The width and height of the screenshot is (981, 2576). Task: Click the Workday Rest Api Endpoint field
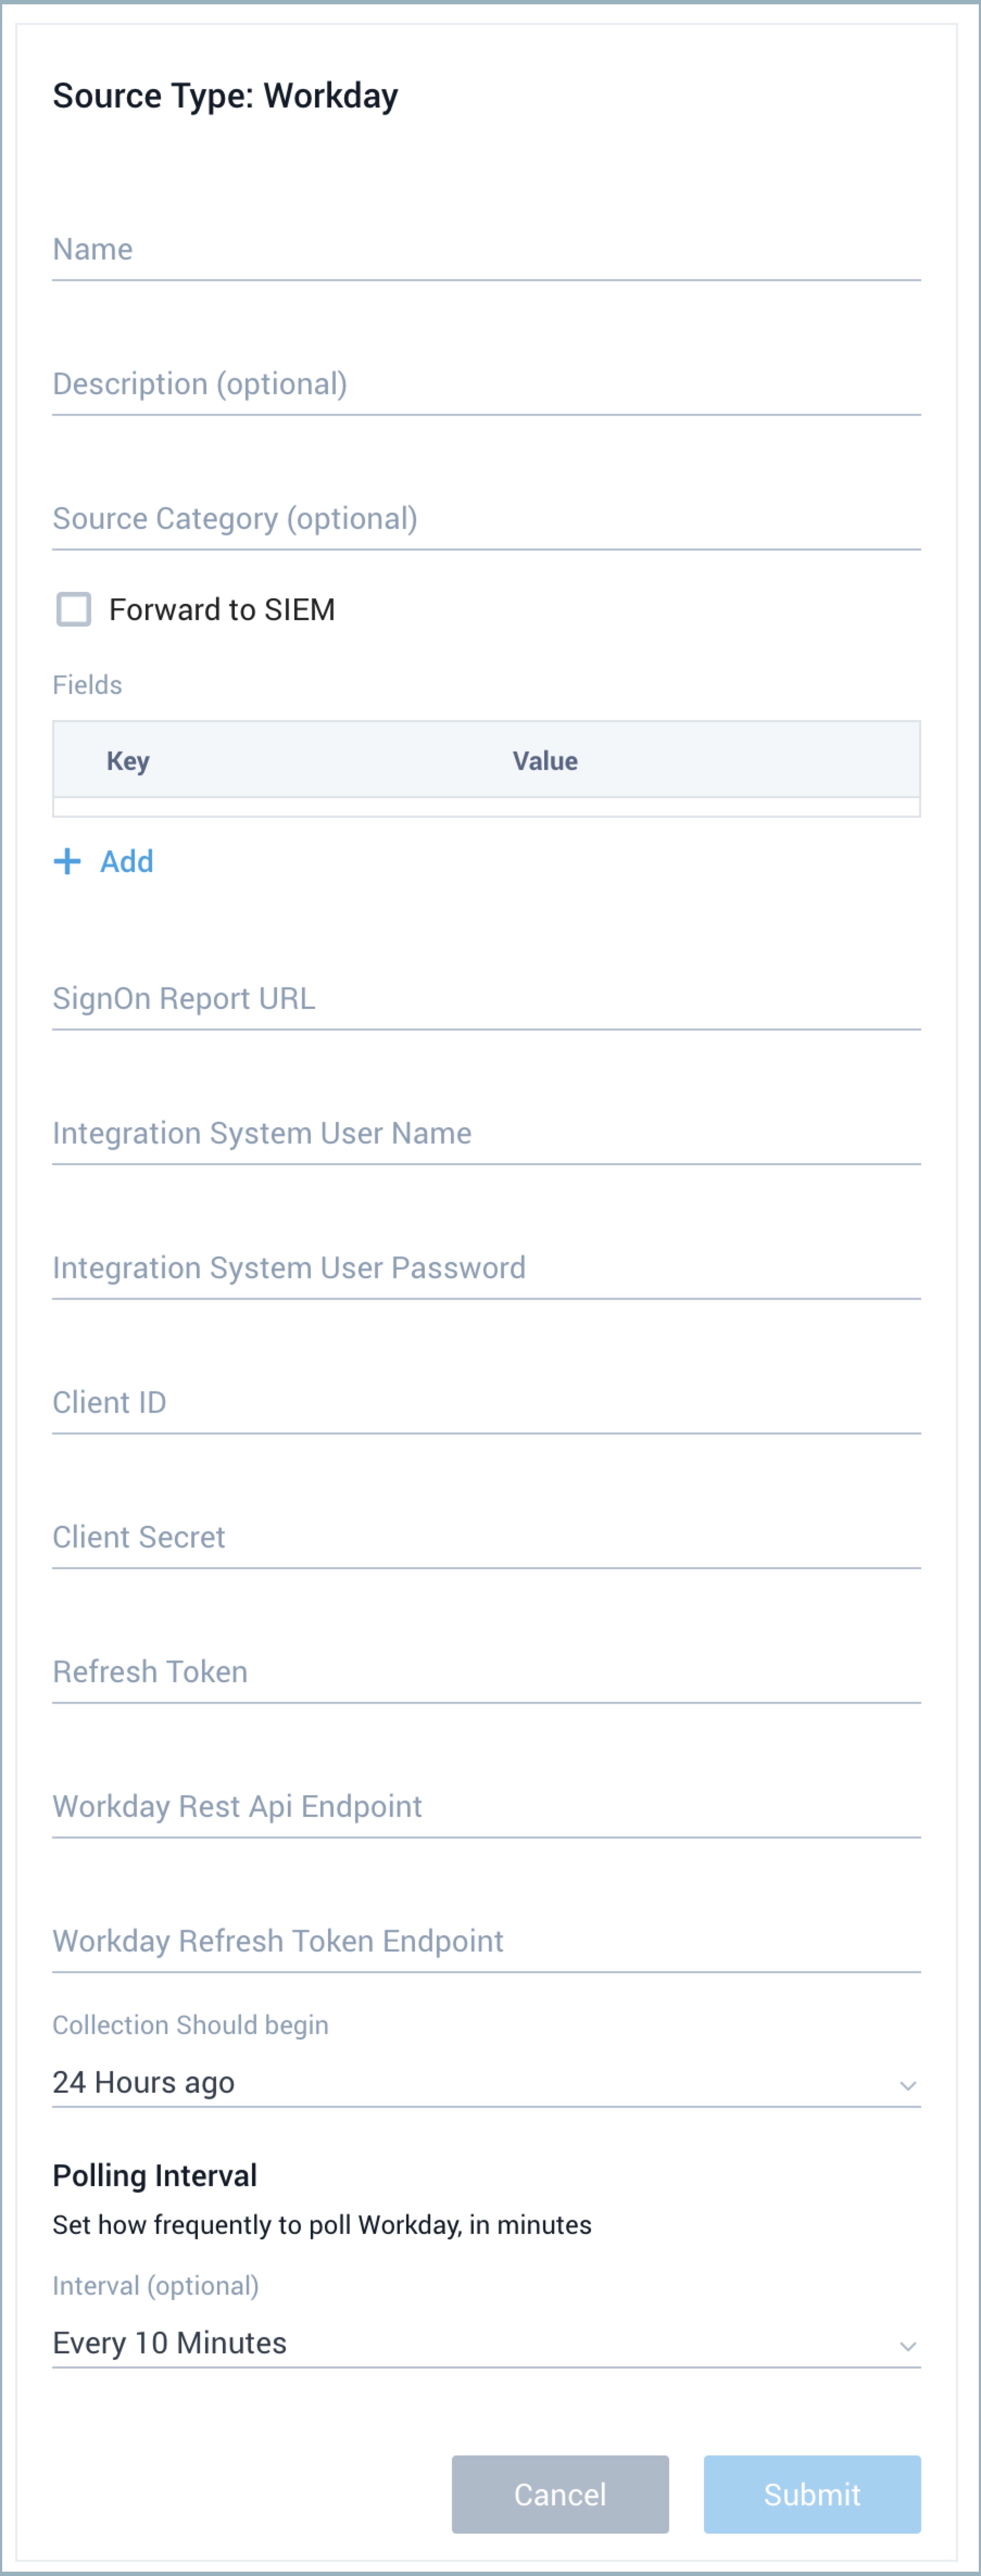pyautogui.click(x=485, y=1807)
